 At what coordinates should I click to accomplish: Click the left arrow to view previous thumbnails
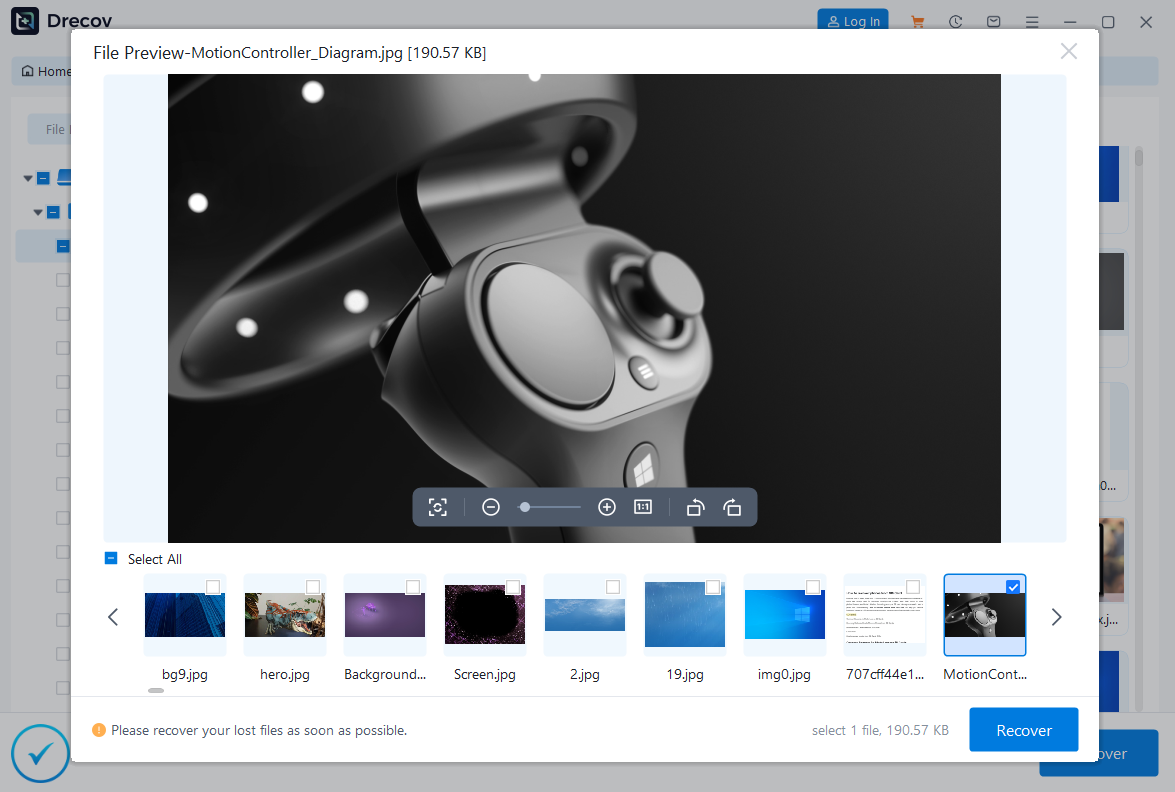coord(113,617)
